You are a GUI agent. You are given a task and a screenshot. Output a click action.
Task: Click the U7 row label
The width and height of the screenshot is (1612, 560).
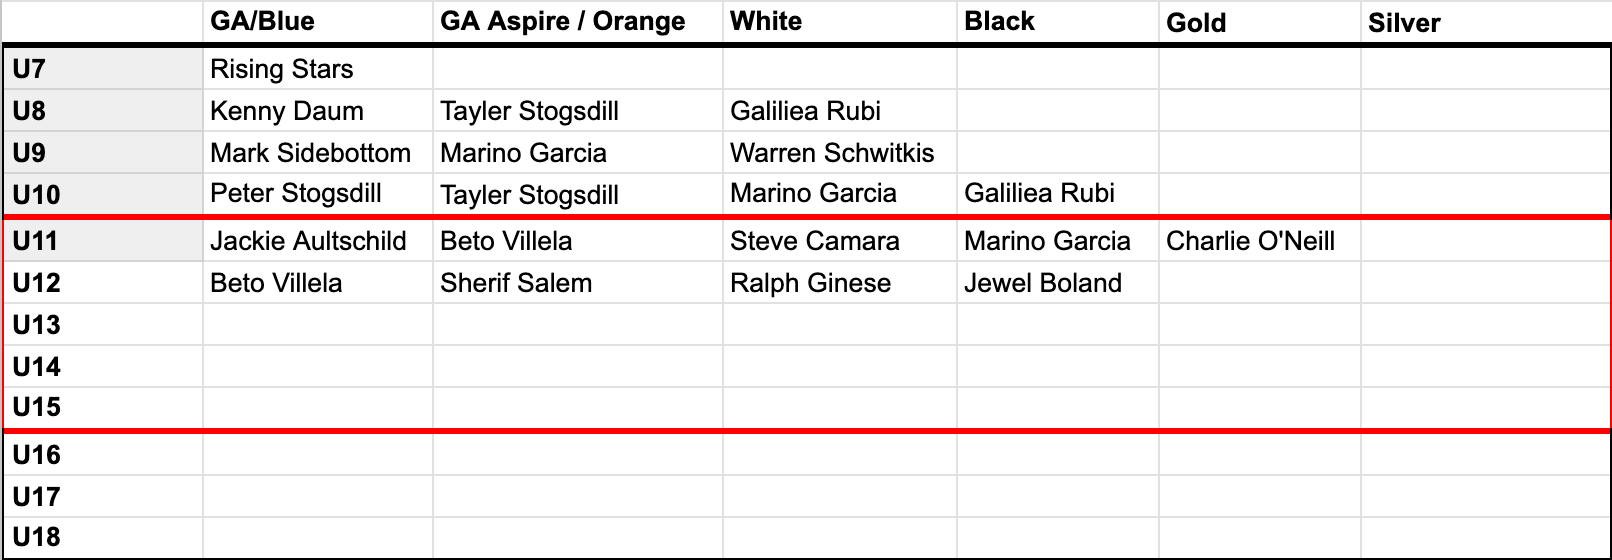point(29,69)
